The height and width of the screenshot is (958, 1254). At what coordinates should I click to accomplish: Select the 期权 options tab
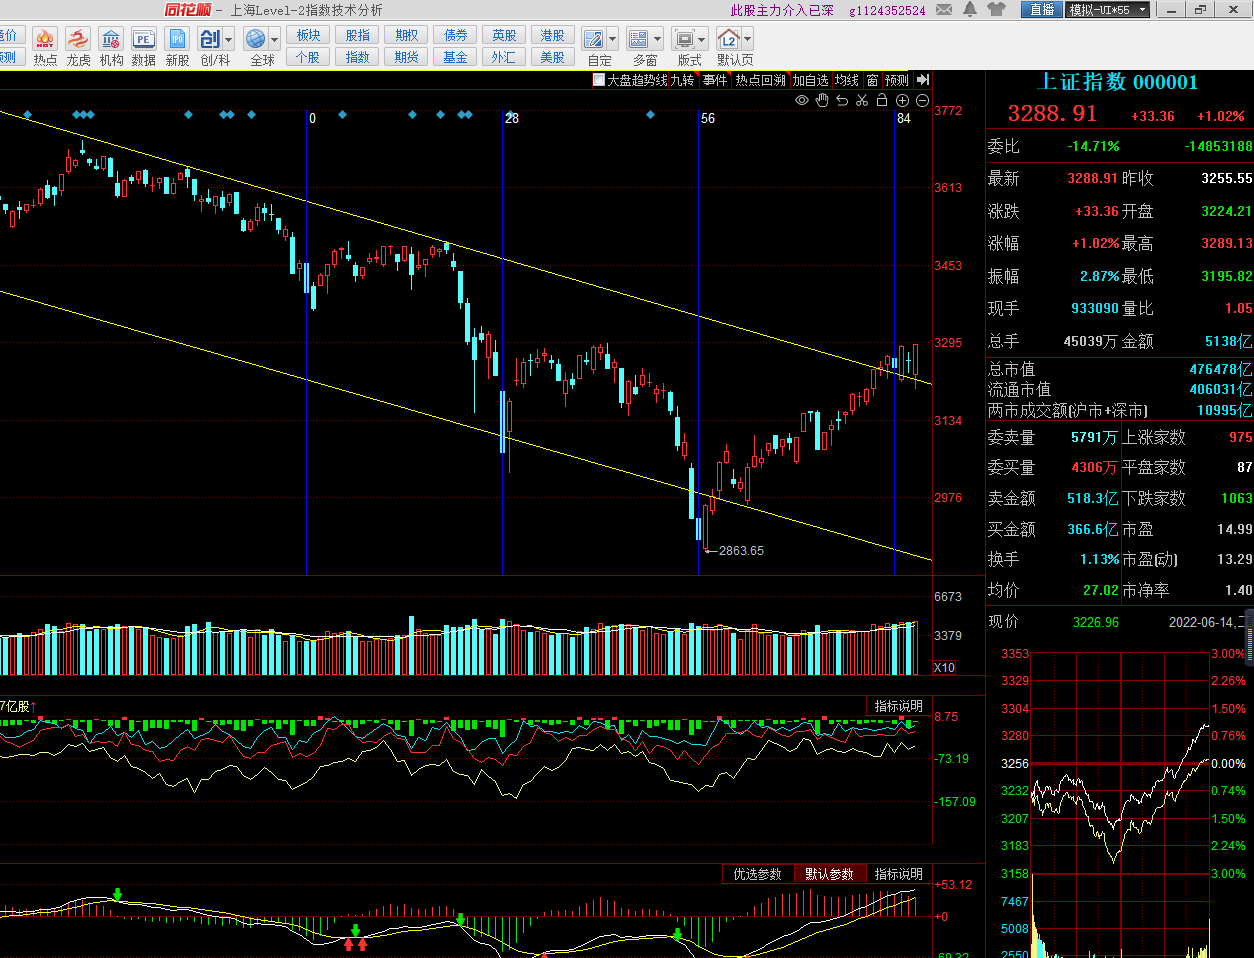(406, 35)
